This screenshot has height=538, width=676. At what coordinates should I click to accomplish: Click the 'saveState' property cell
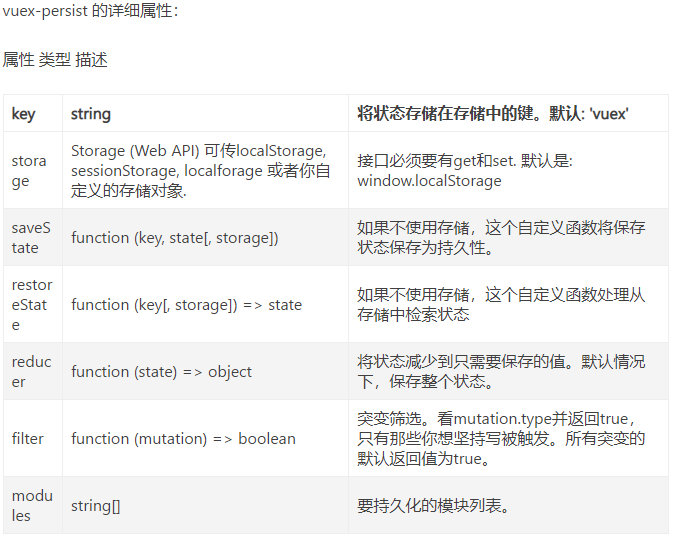[x=30, y=238]
